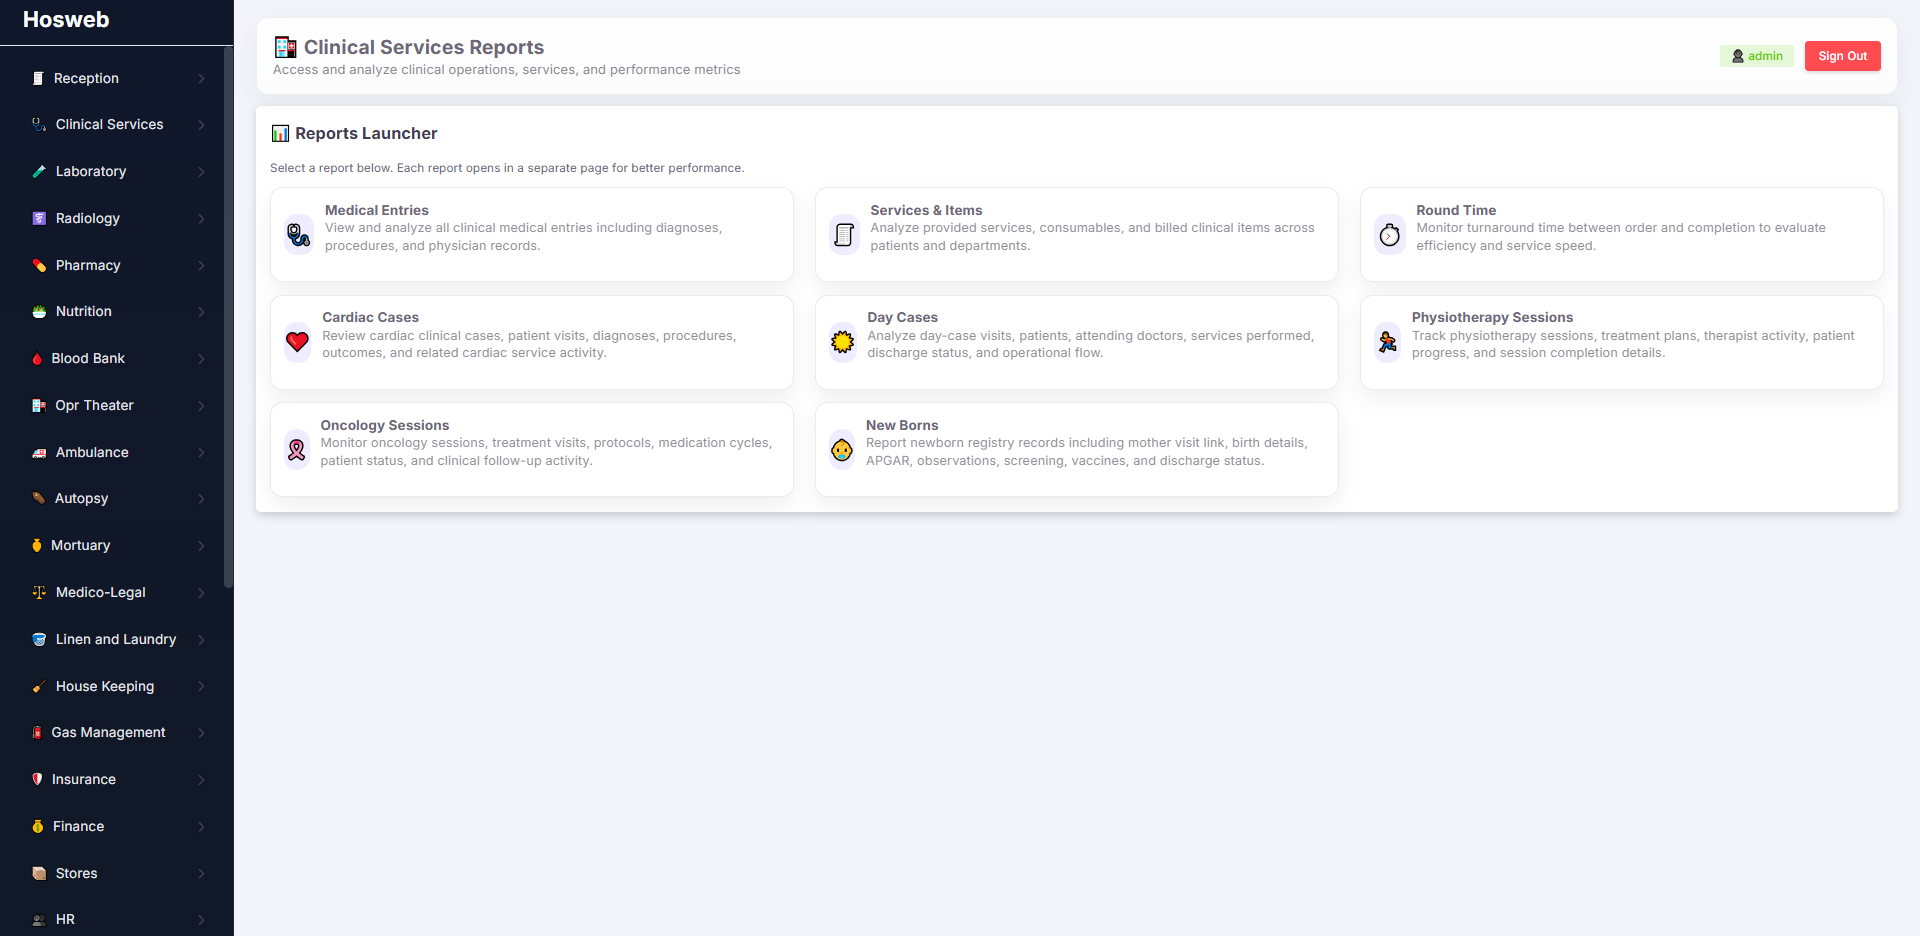Click the Insurance shield sidebar icon

(x=37, y=780)
